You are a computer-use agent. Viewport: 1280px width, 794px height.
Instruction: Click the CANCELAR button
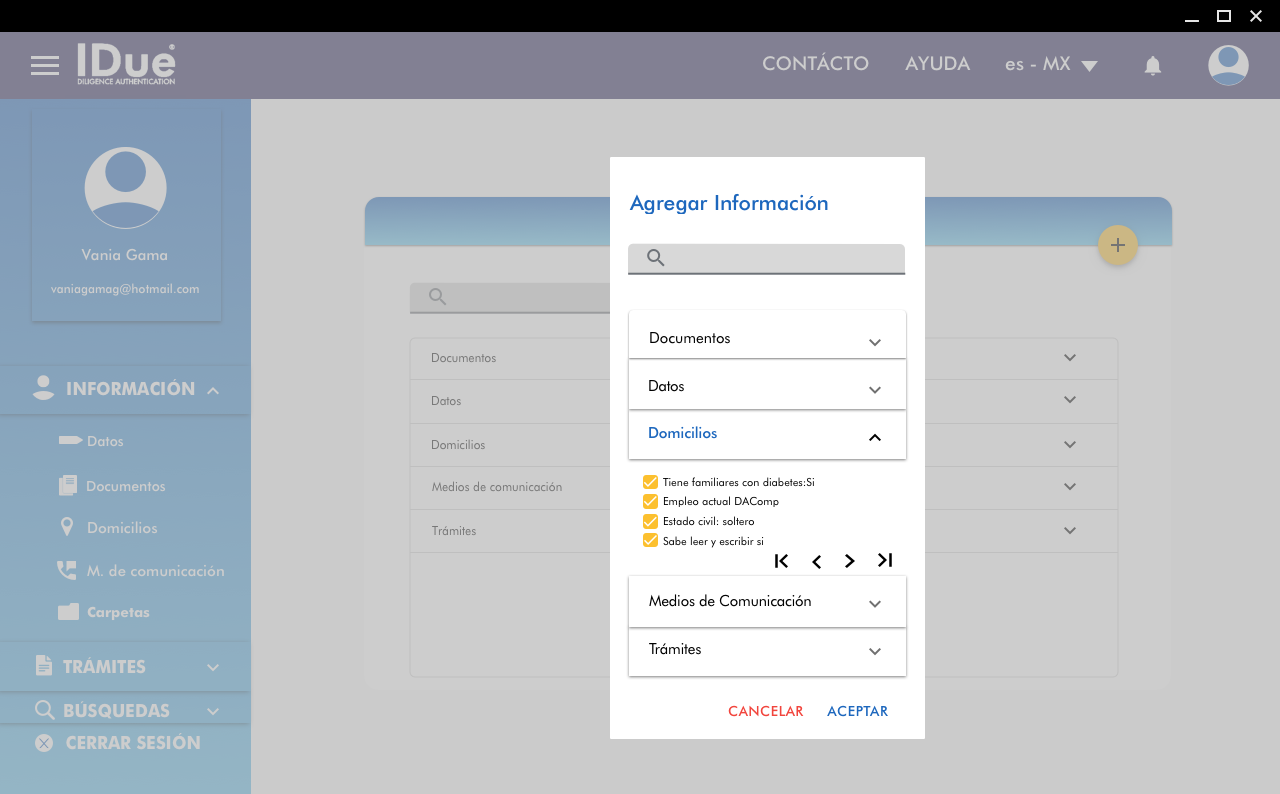[x=765, y=712]
